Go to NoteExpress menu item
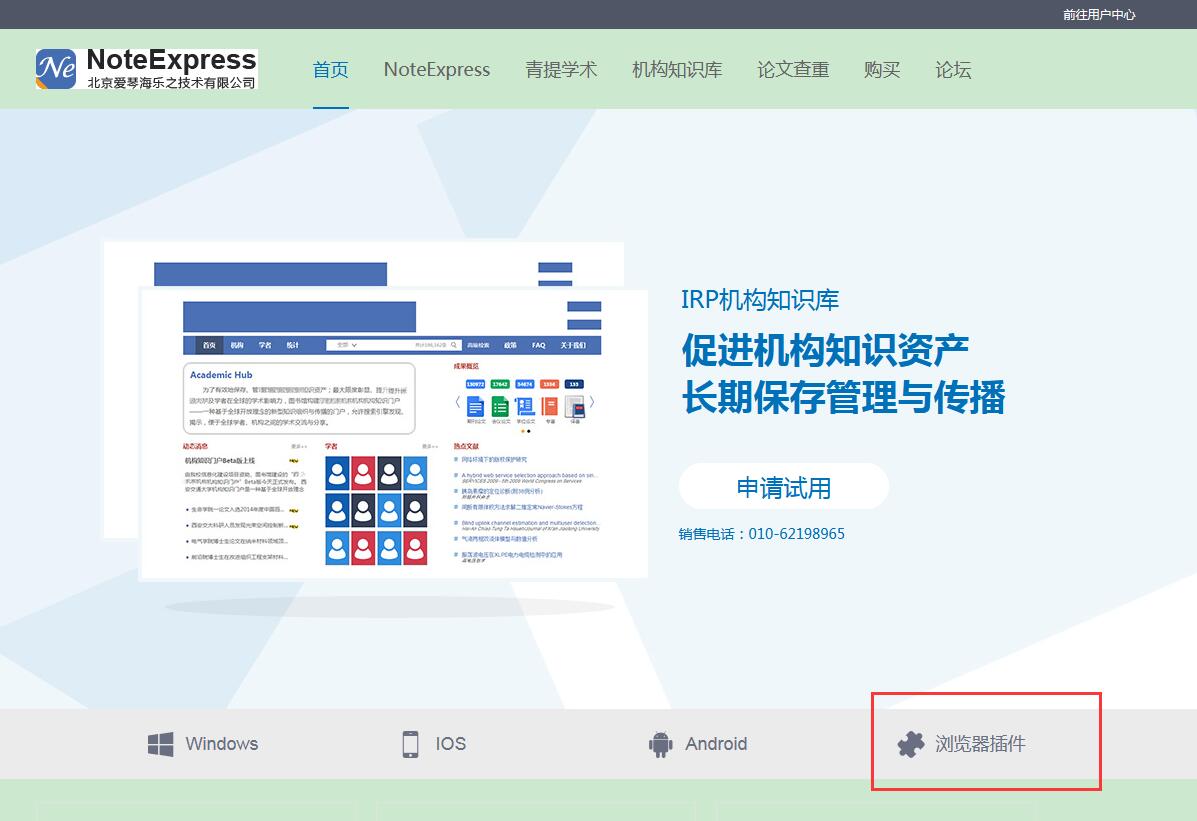Screen dimensions: 1197x821 (437, 70)
